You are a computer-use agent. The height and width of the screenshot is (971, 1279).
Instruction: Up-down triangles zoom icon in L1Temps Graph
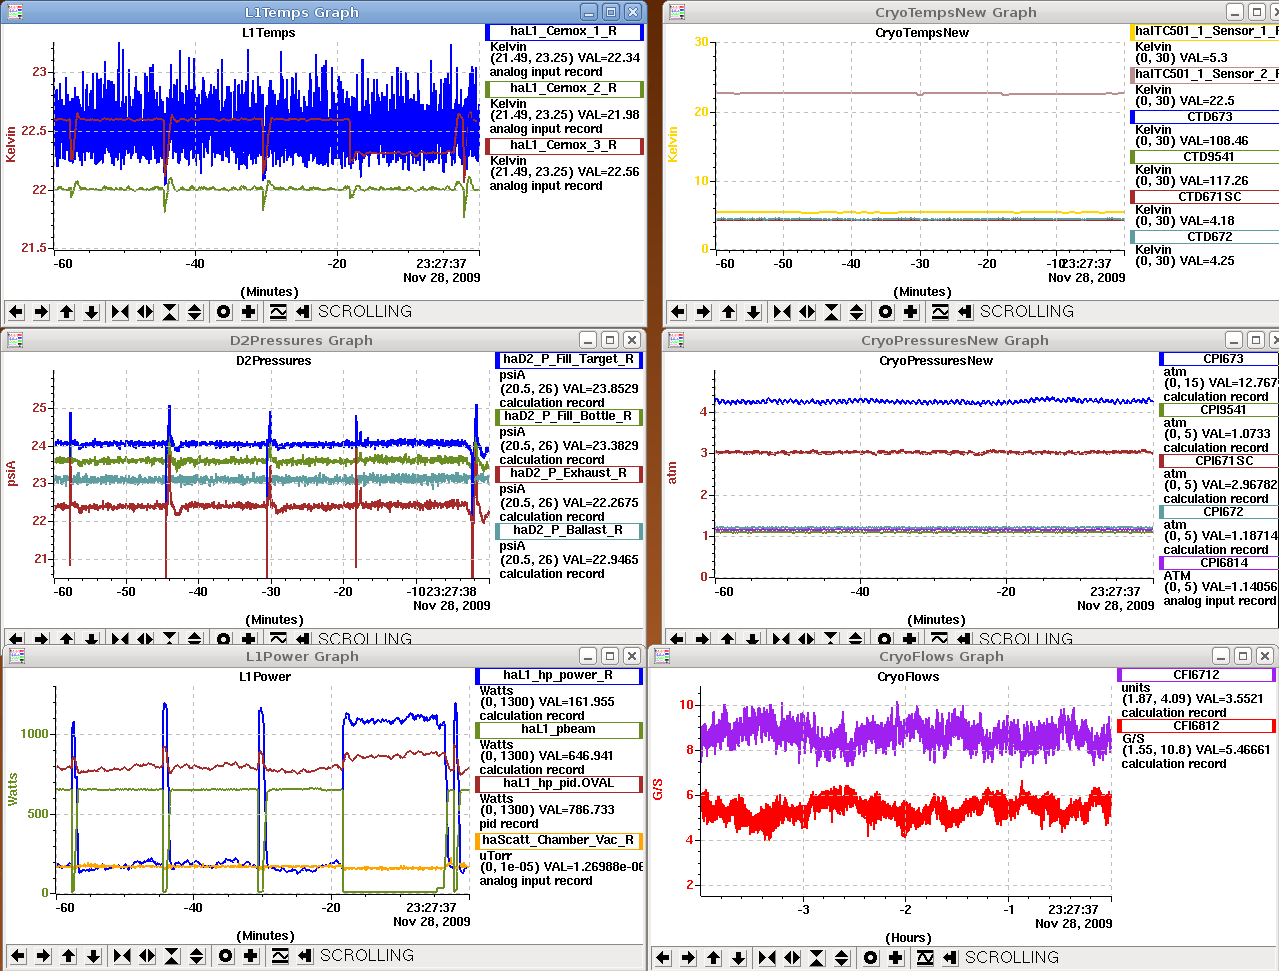click(x=195, y=312)
